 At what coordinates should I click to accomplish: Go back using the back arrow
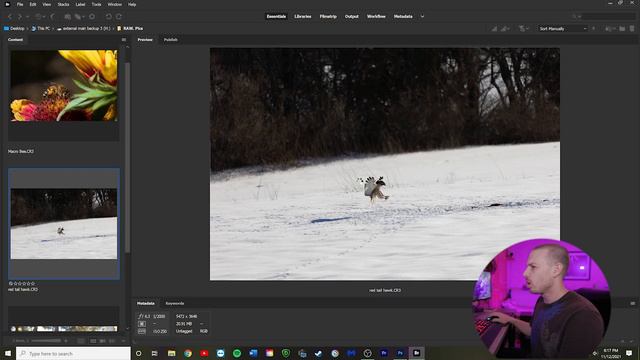(9, 17)
